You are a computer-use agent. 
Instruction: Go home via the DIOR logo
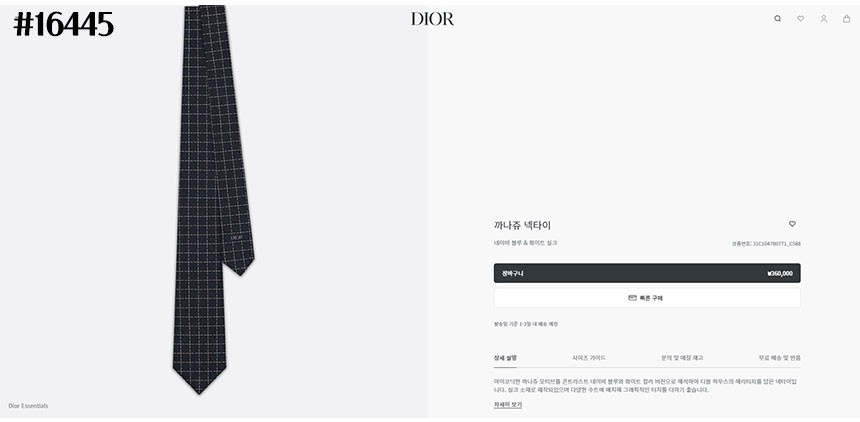(432, 19)
